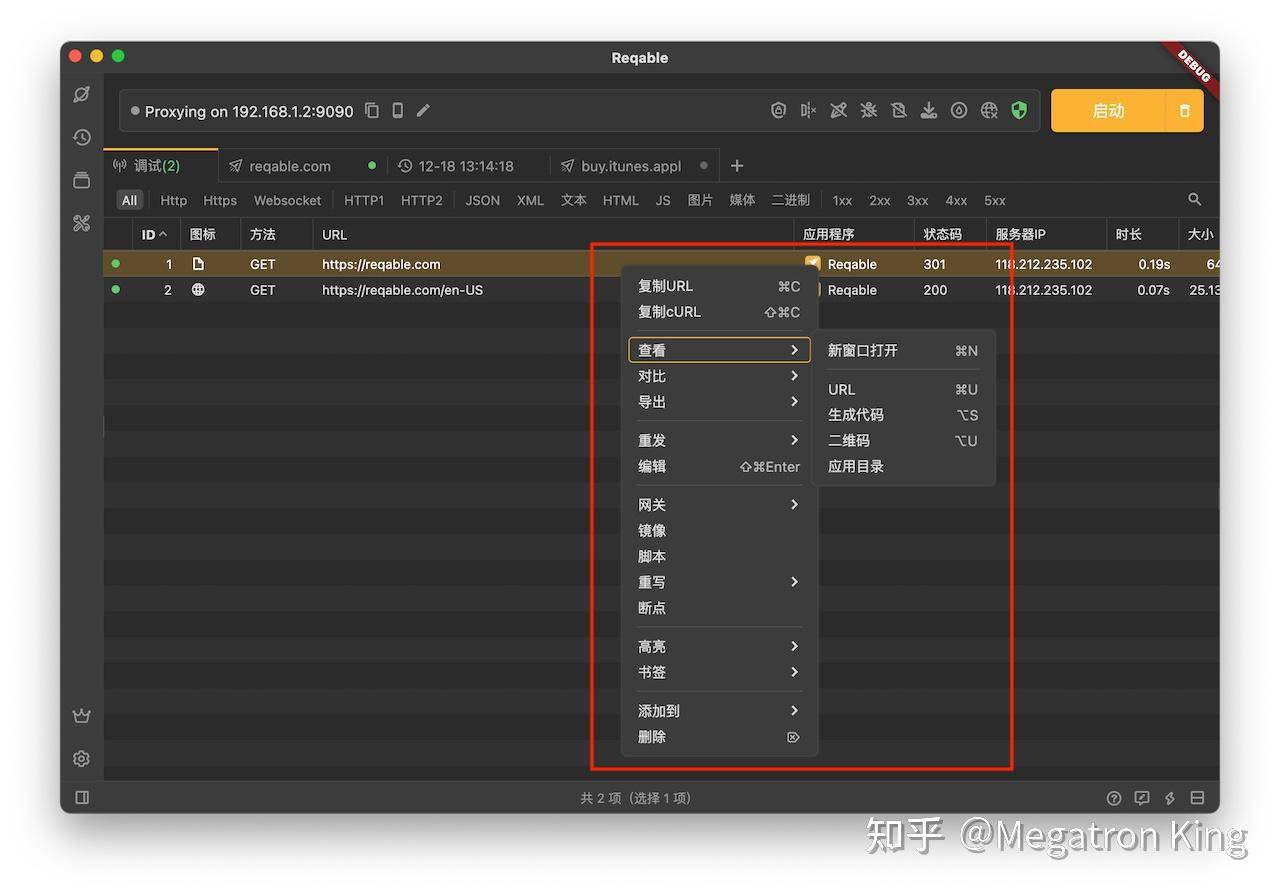Click the globe icon in row 2
This screenshot has width=1280, height=893.
click(x=198, y=290)
